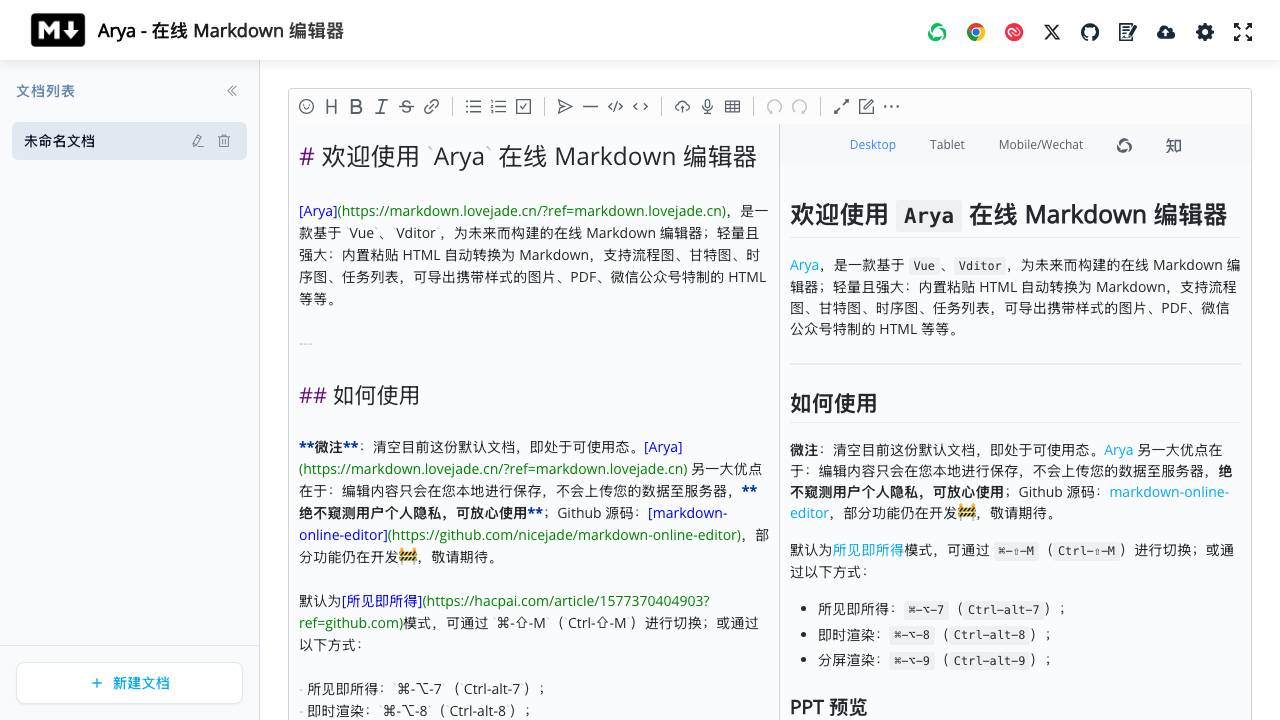Open the X (Twitter) link in header

click(x=1052, y=32)
